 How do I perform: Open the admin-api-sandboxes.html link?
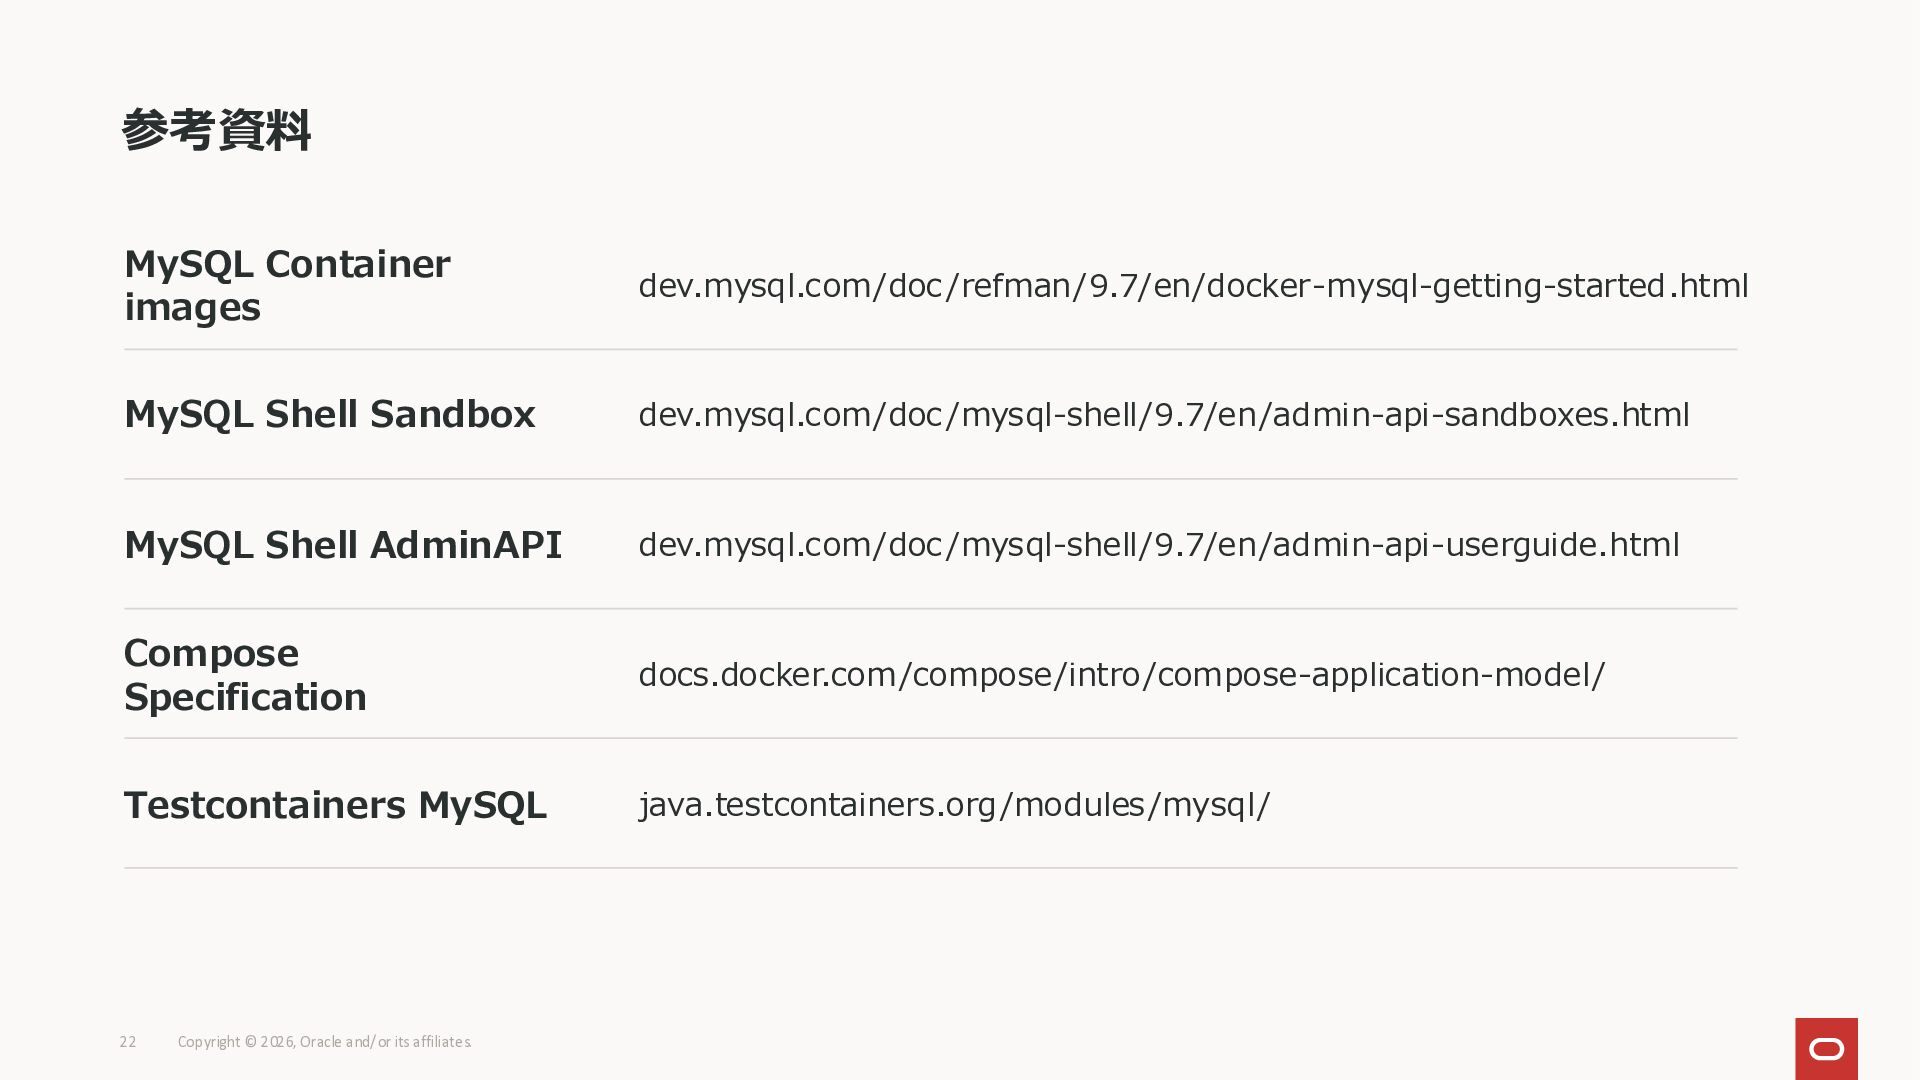click(x=1164, y=415)
